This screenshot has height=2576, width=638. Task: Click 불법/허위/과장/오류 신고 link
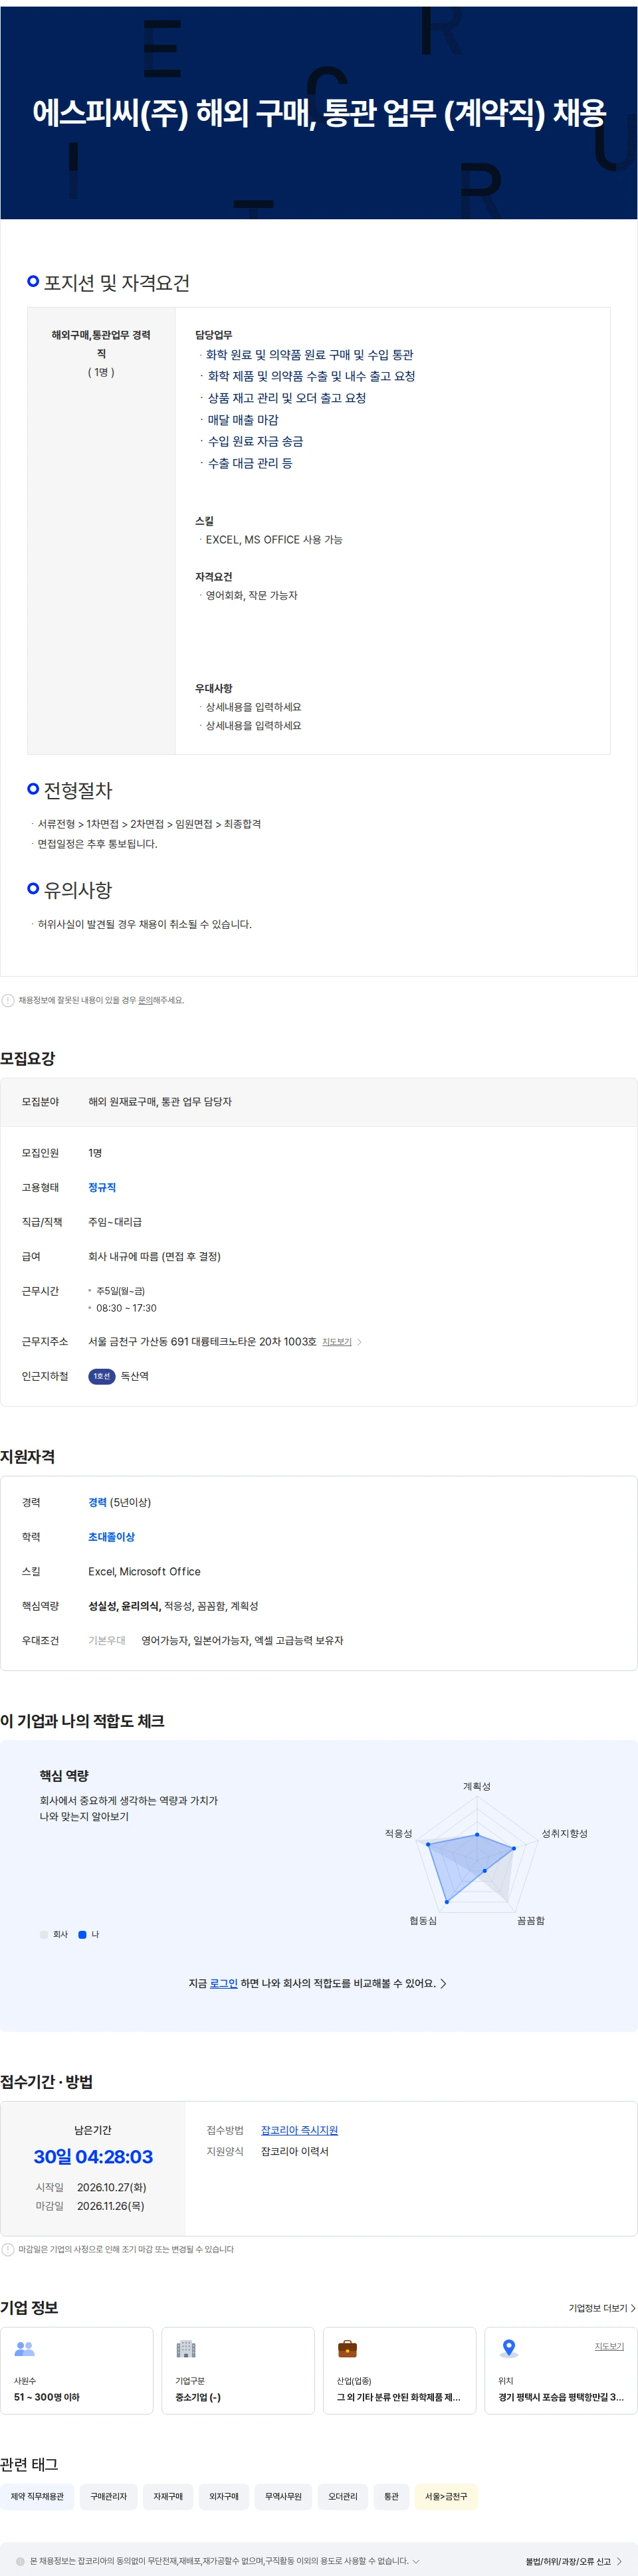tap(573, 2561)
